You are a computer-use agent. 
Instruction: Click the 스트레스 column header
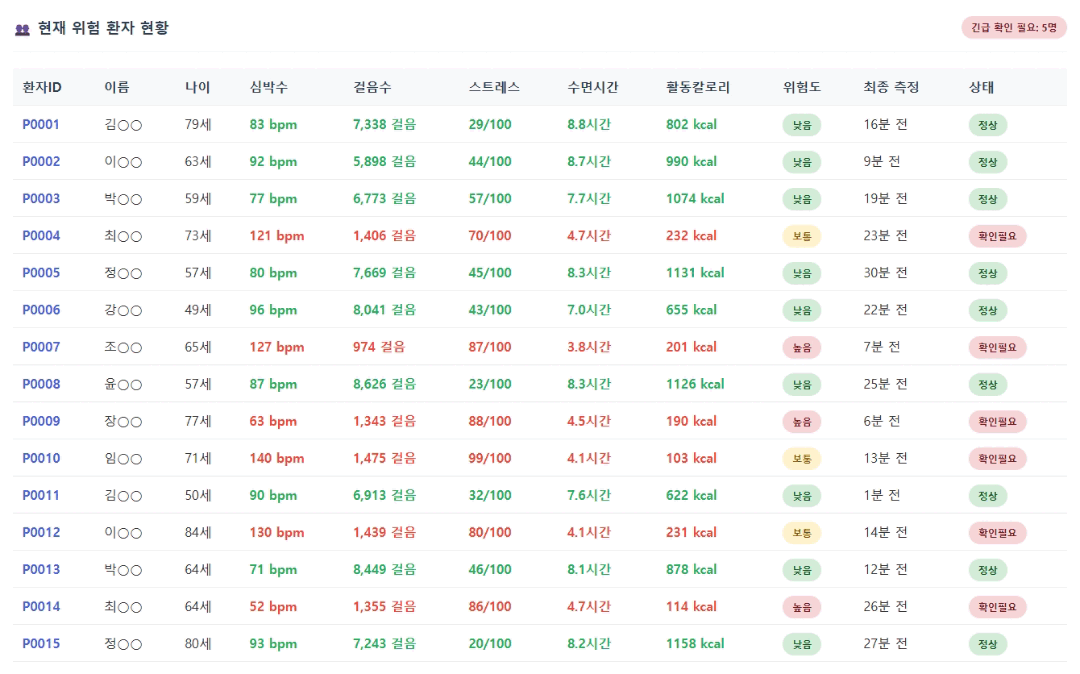click(494, 87)
